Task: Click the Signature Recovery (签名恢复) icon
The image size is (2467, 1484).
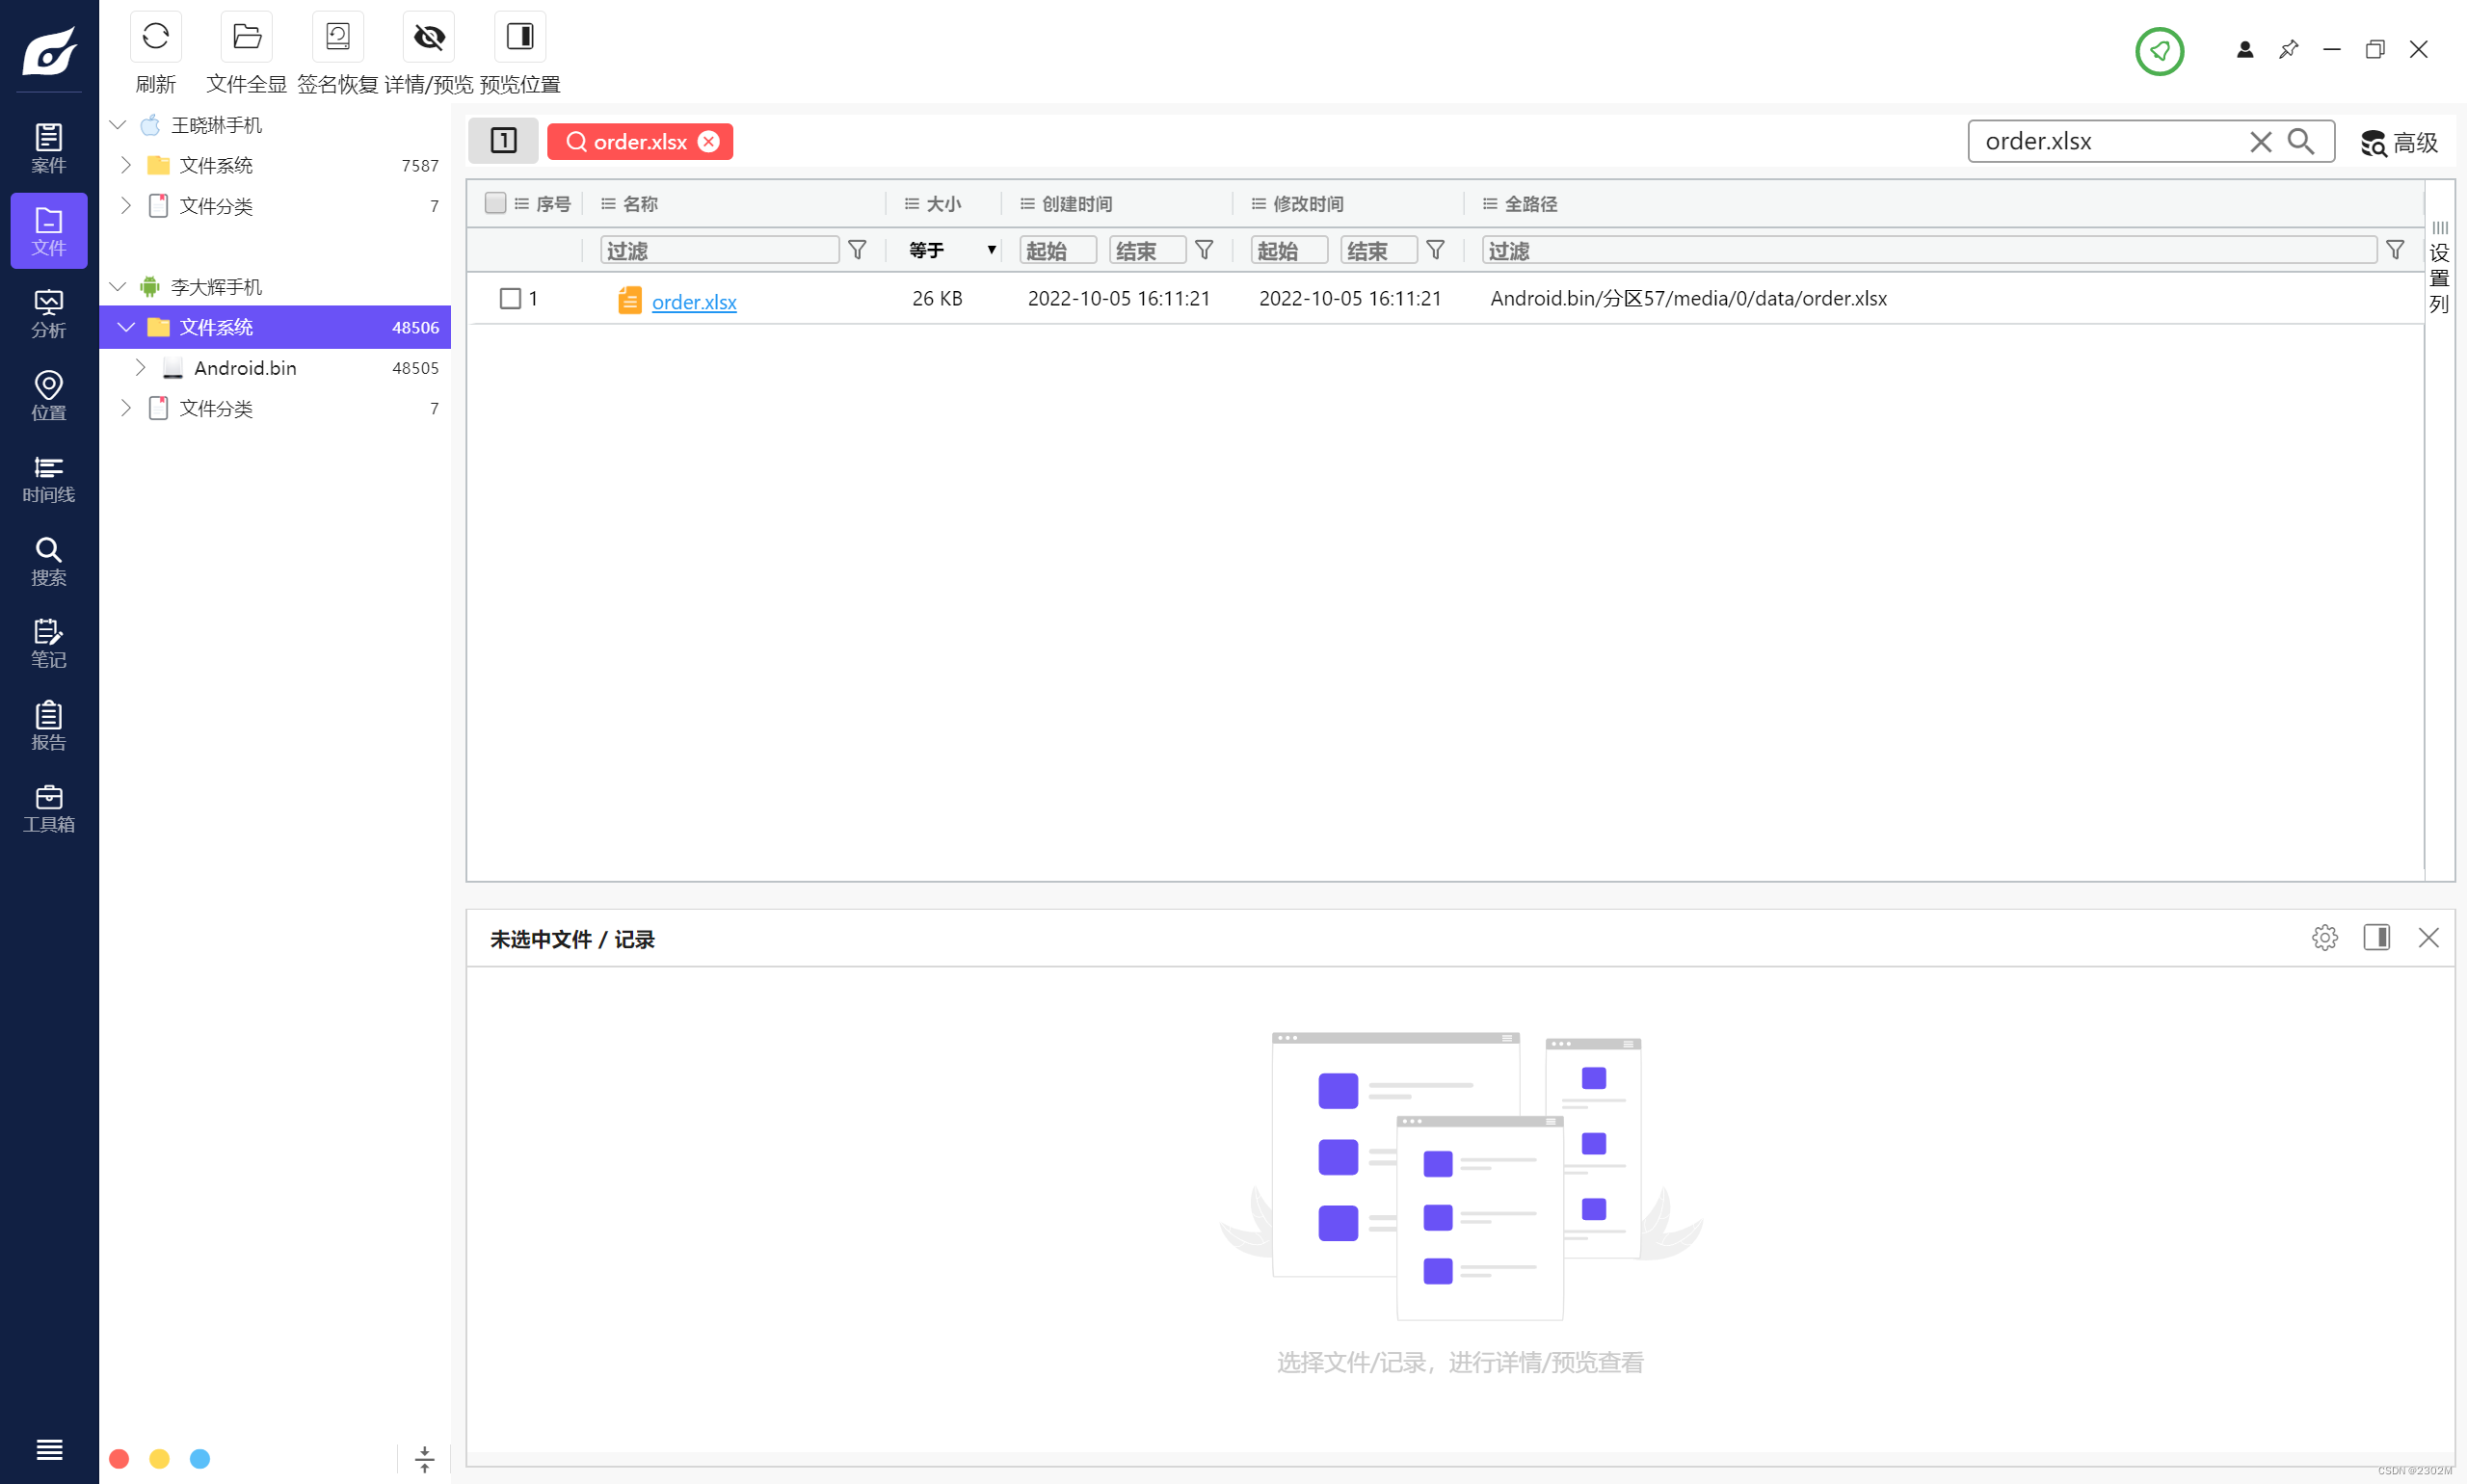Action: click(337, 38)
